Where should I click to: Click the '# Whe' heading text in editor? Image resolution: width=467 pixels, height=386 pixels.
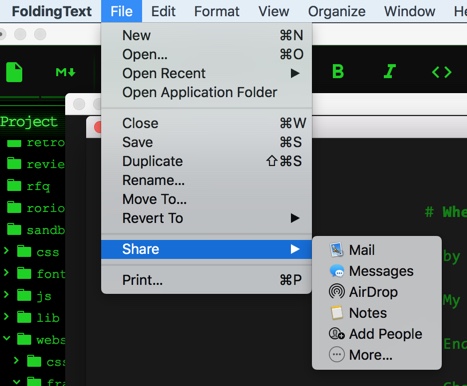point(446,212)
